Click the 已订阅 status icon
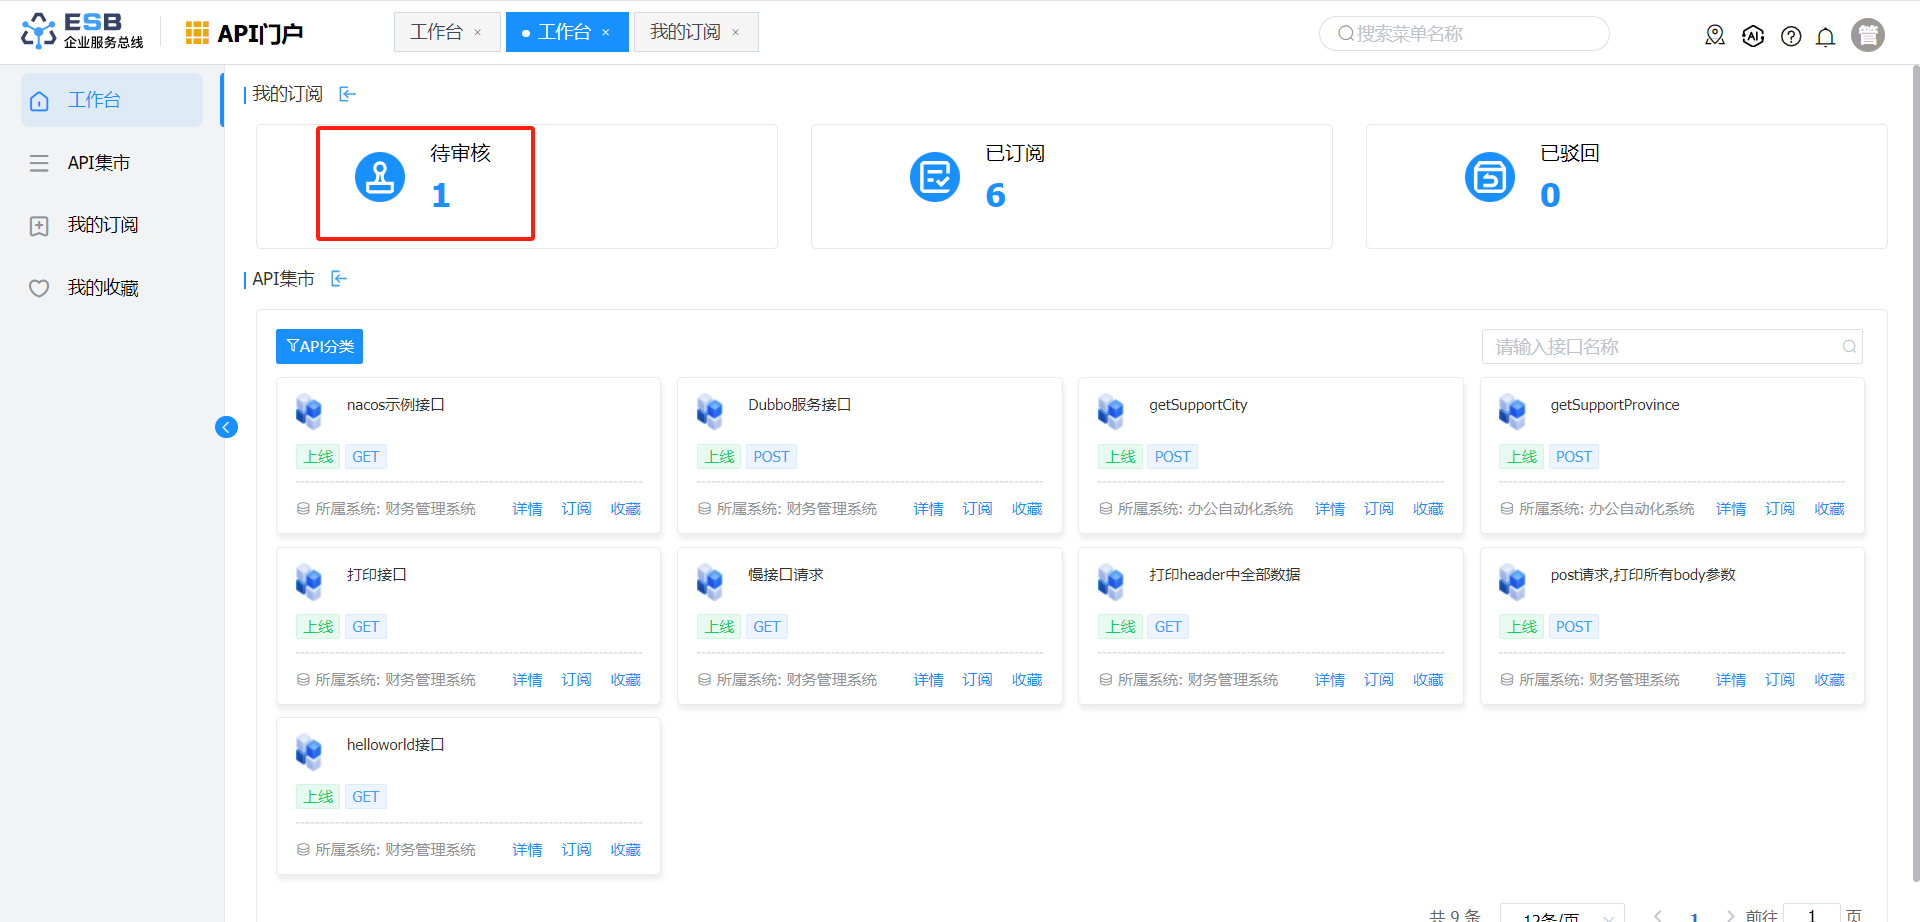This screenshot has width=1920, height=922. (x=935, y=177)
